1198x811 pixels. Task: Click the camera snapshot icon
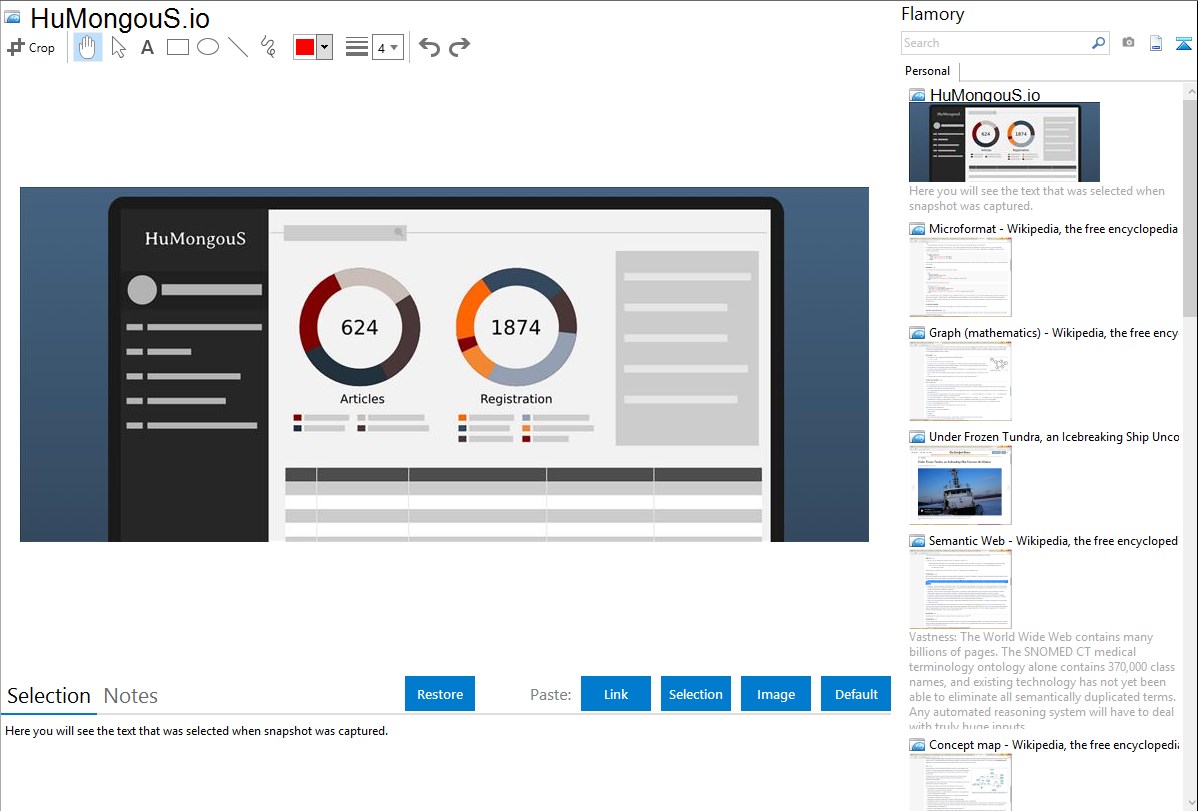pos(1128,43)
